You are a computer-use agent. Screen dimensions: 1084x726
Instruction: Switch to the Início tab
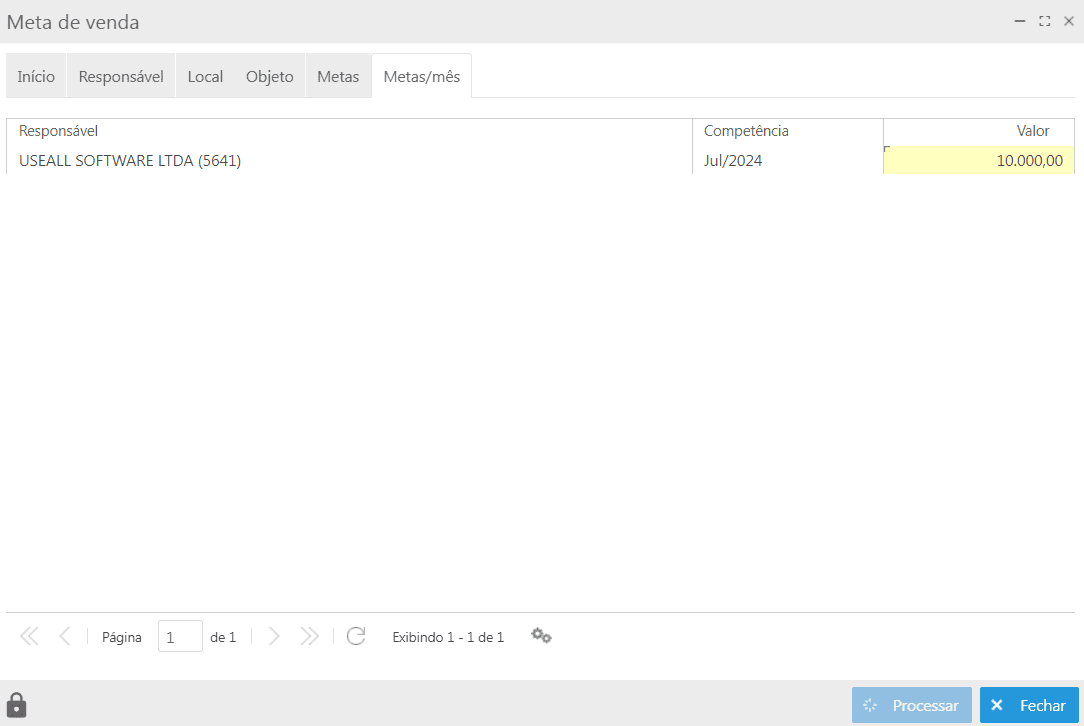tap(36, 76)
